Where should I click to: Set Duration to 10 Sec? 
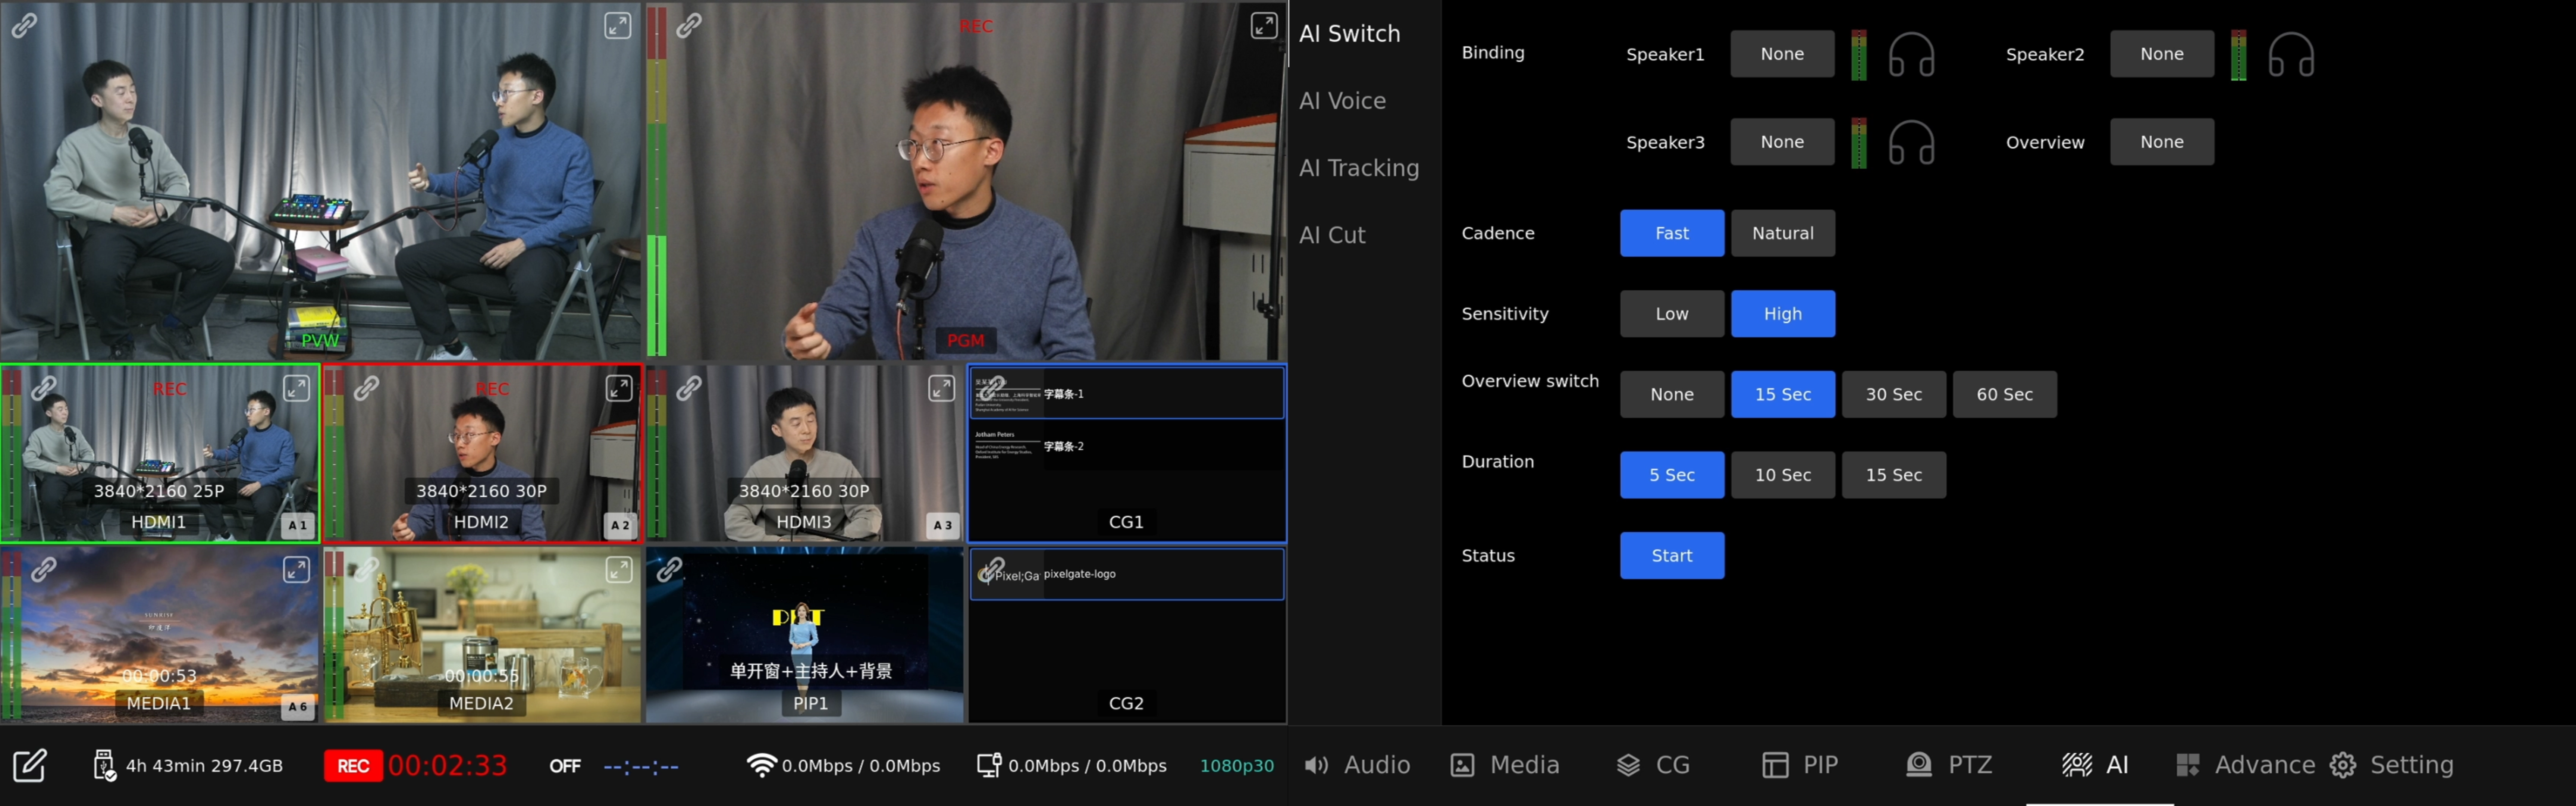tap(1783, 475)
